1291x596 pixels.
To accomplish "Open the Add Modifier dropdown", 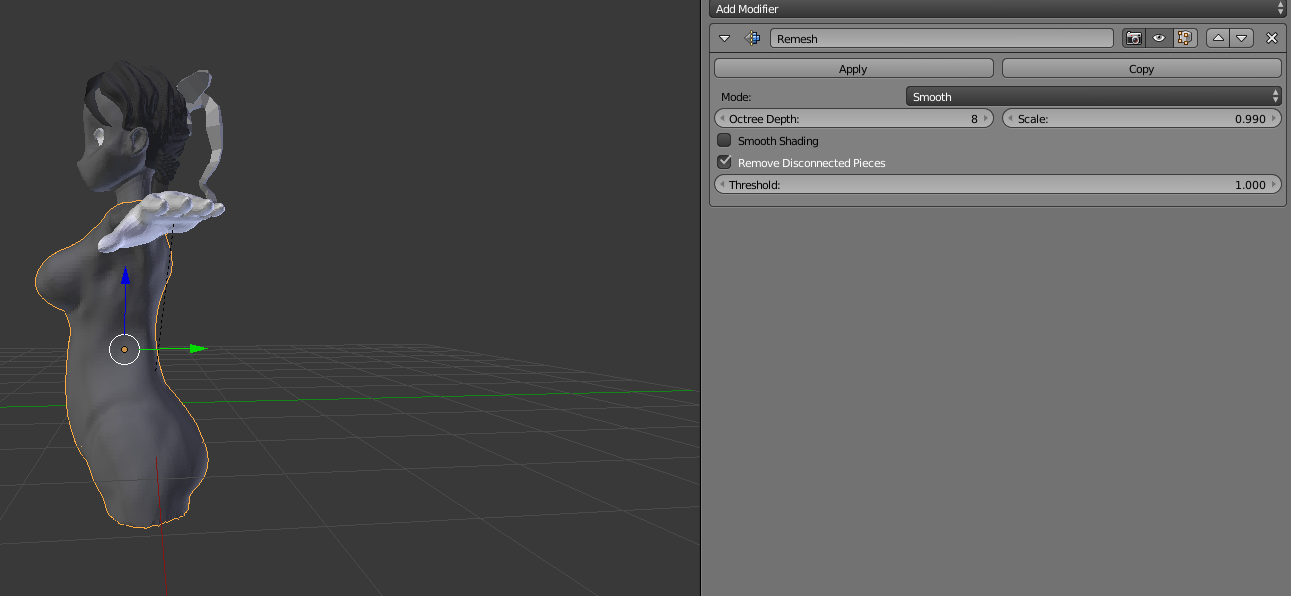I will pos(998,8).
